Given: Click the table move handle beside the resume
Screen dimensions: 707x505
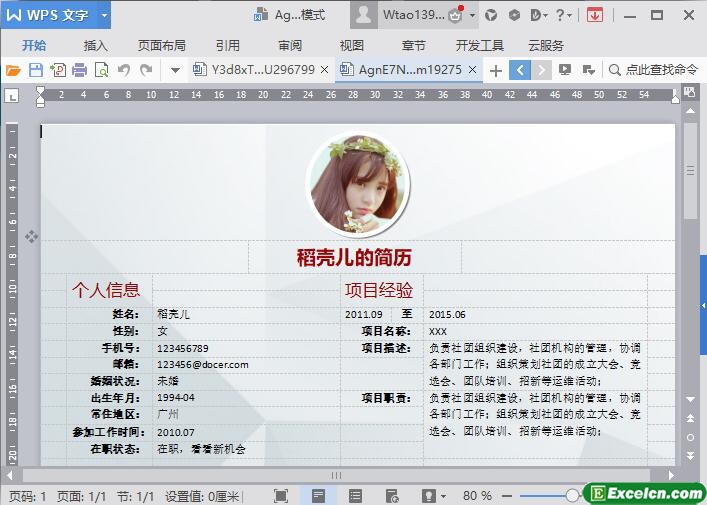Looking at the screenshot, I should (31, 237).
